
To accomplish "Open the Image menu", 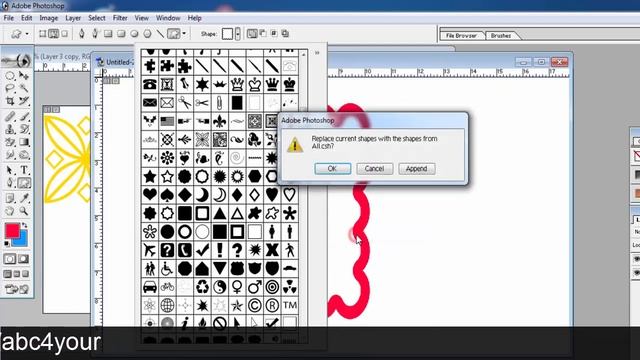I will (x=49, y=18).
